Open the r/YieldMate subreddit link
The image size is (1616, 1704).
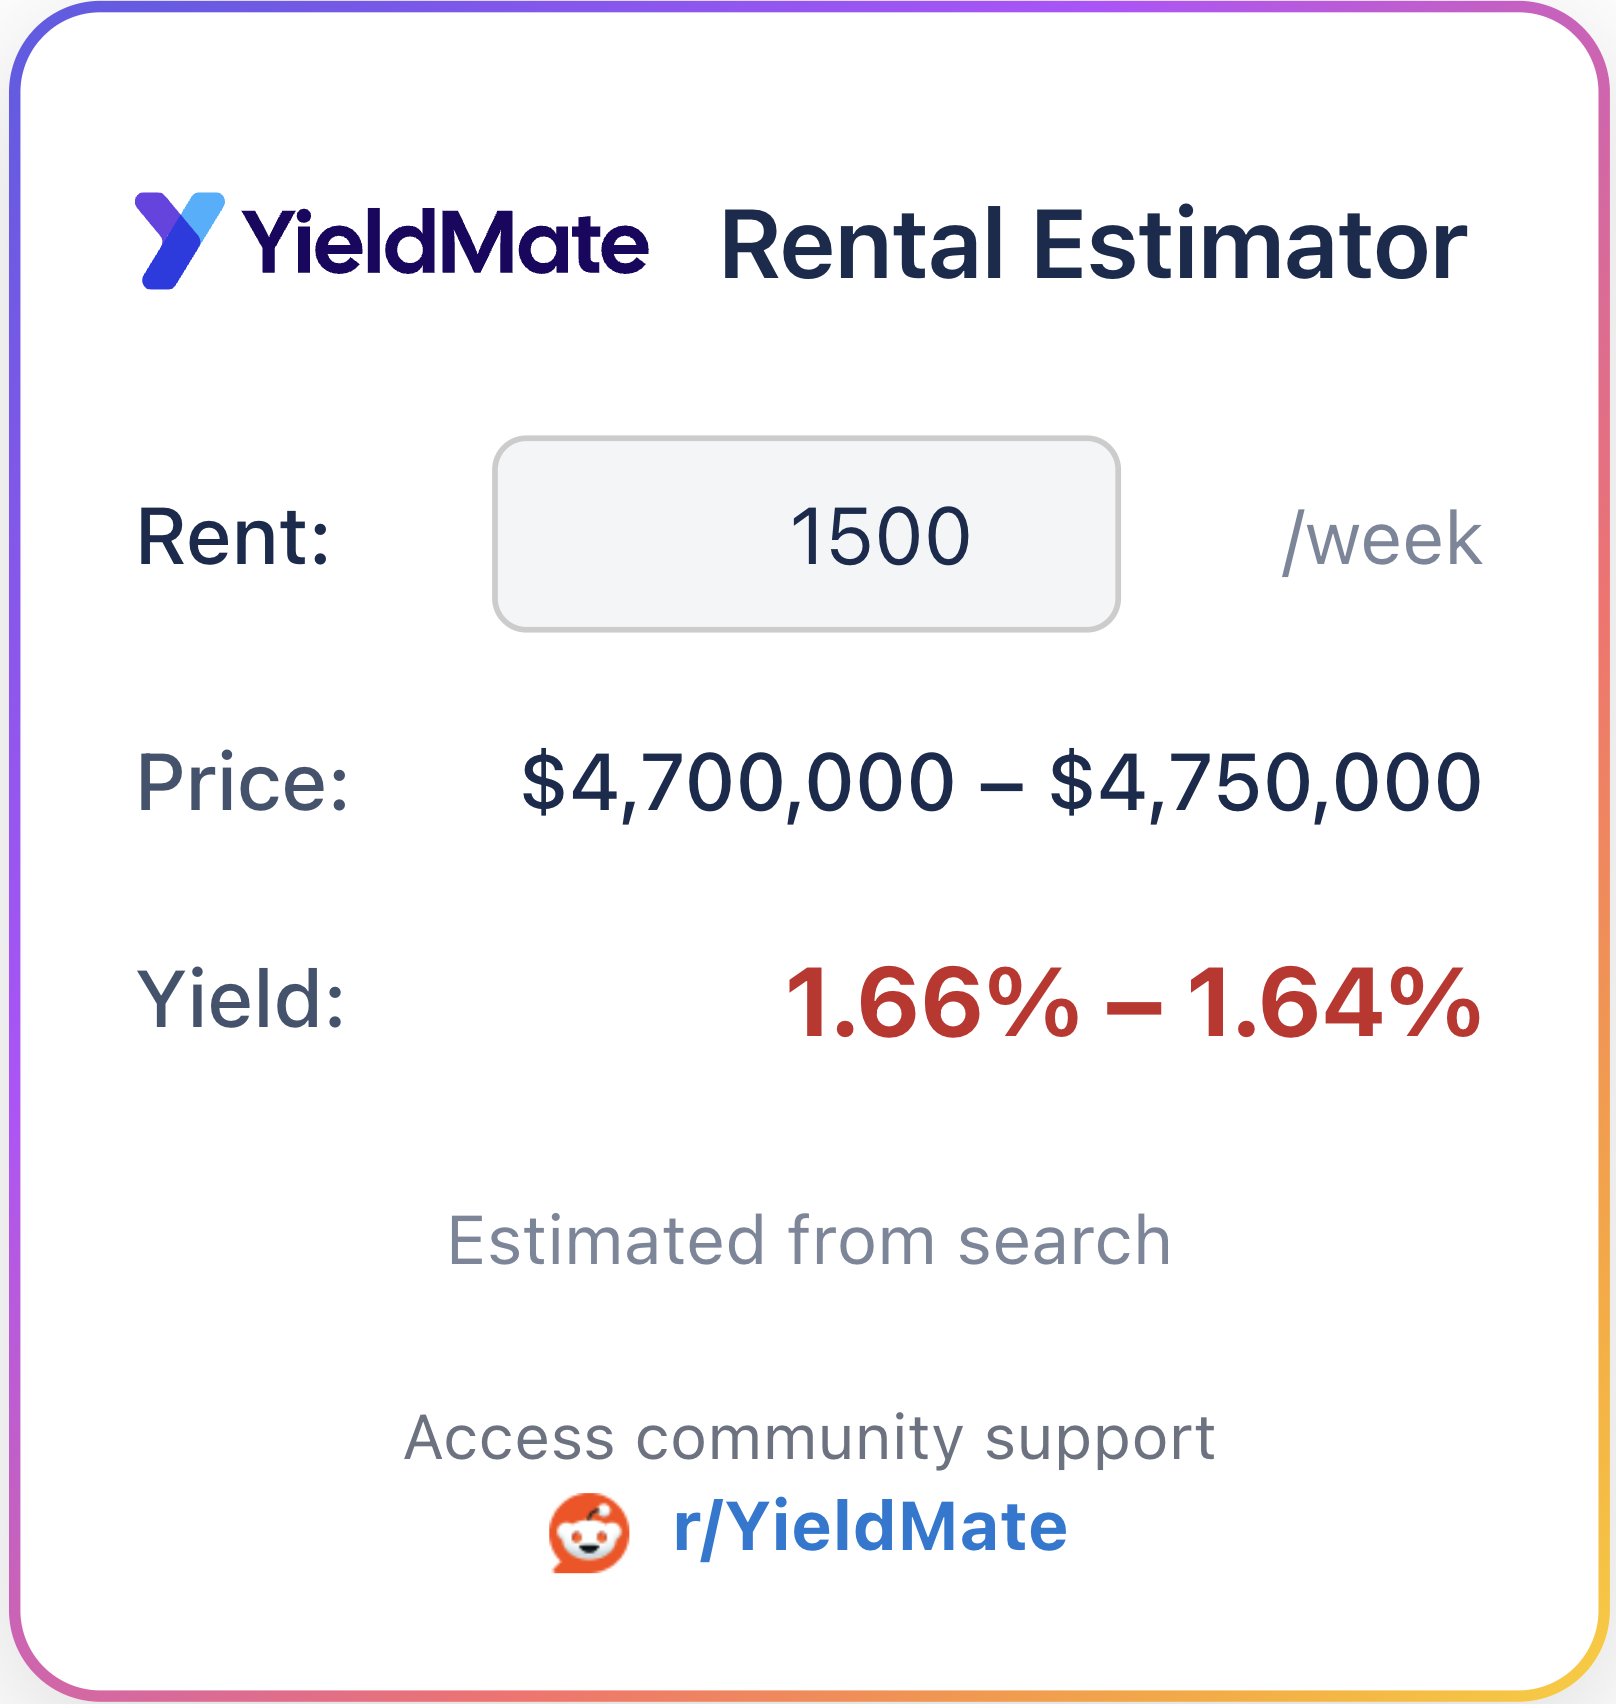(870, 1527)
